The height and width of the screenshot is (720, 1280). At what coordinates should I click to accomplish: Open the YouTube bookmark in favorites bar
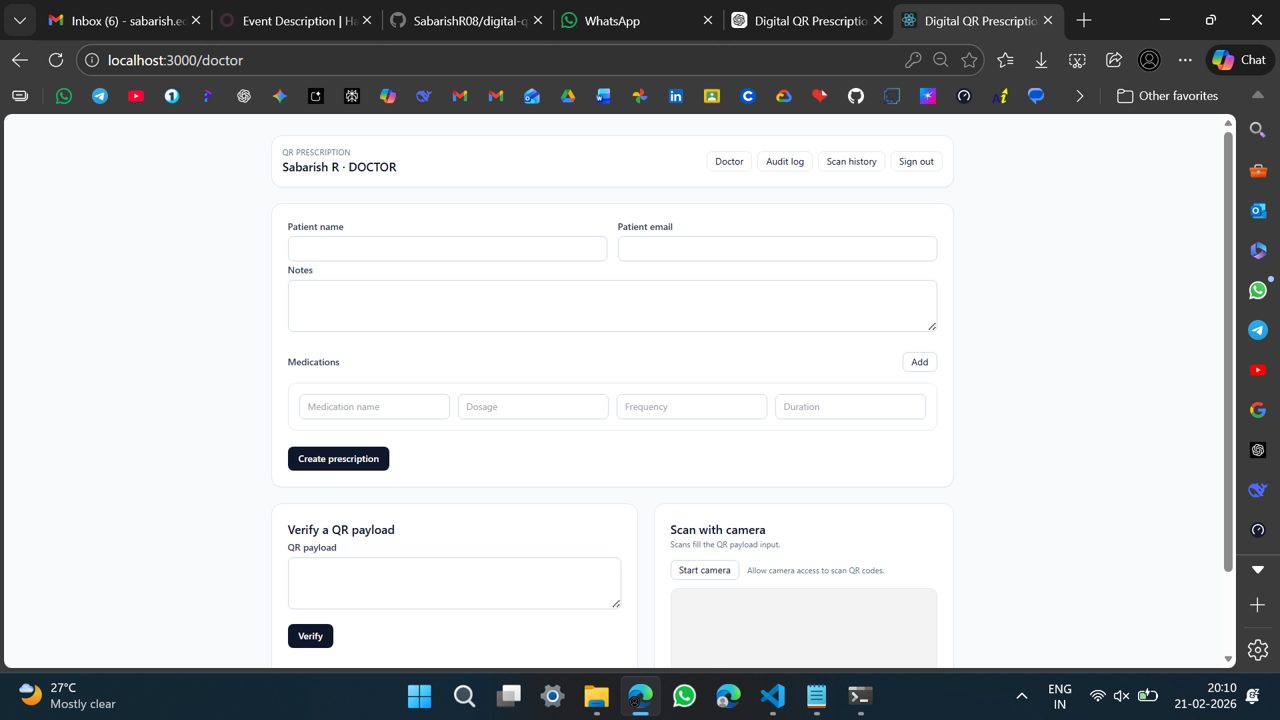(x=136, y=96)
